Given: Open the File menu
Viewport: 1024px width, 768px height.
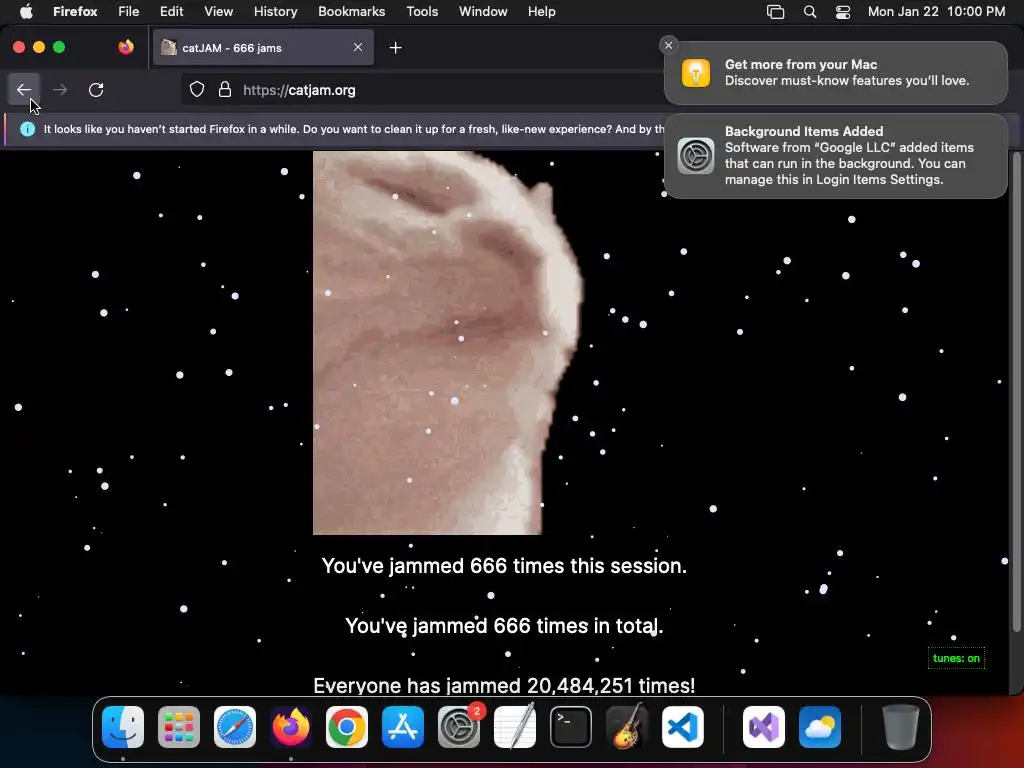Looking at the screenshot, I should click(x=129, y=11).
